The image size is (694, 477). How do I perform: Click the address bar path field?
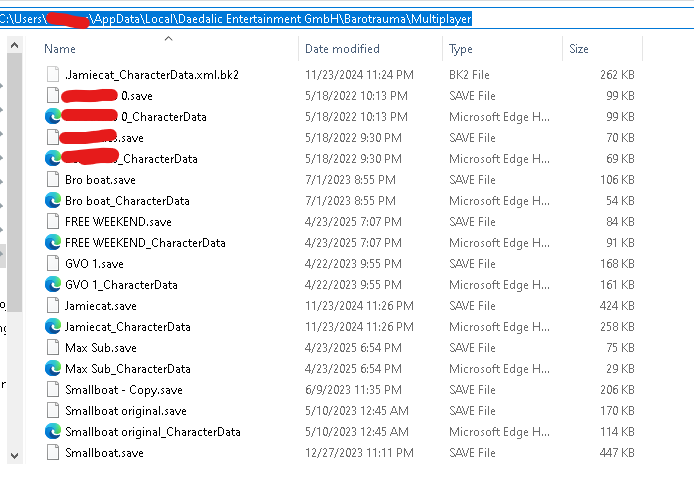(347, 19)
